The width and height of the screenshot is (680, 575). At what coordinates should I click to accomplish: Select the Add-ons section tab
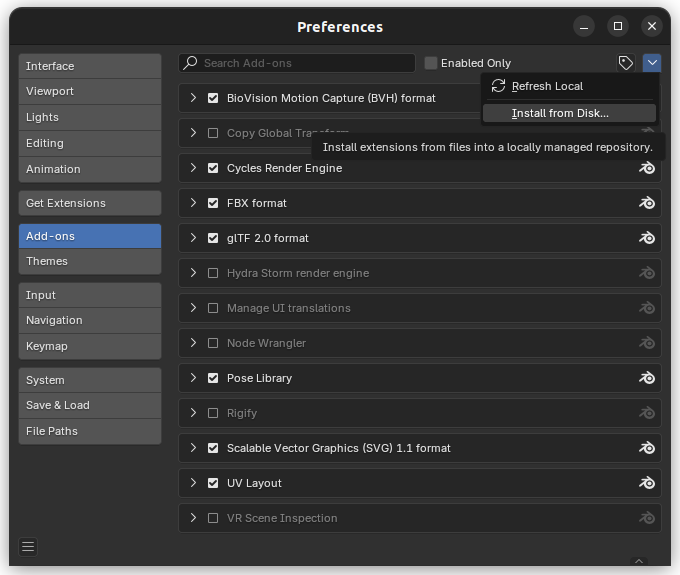point(90,236)
